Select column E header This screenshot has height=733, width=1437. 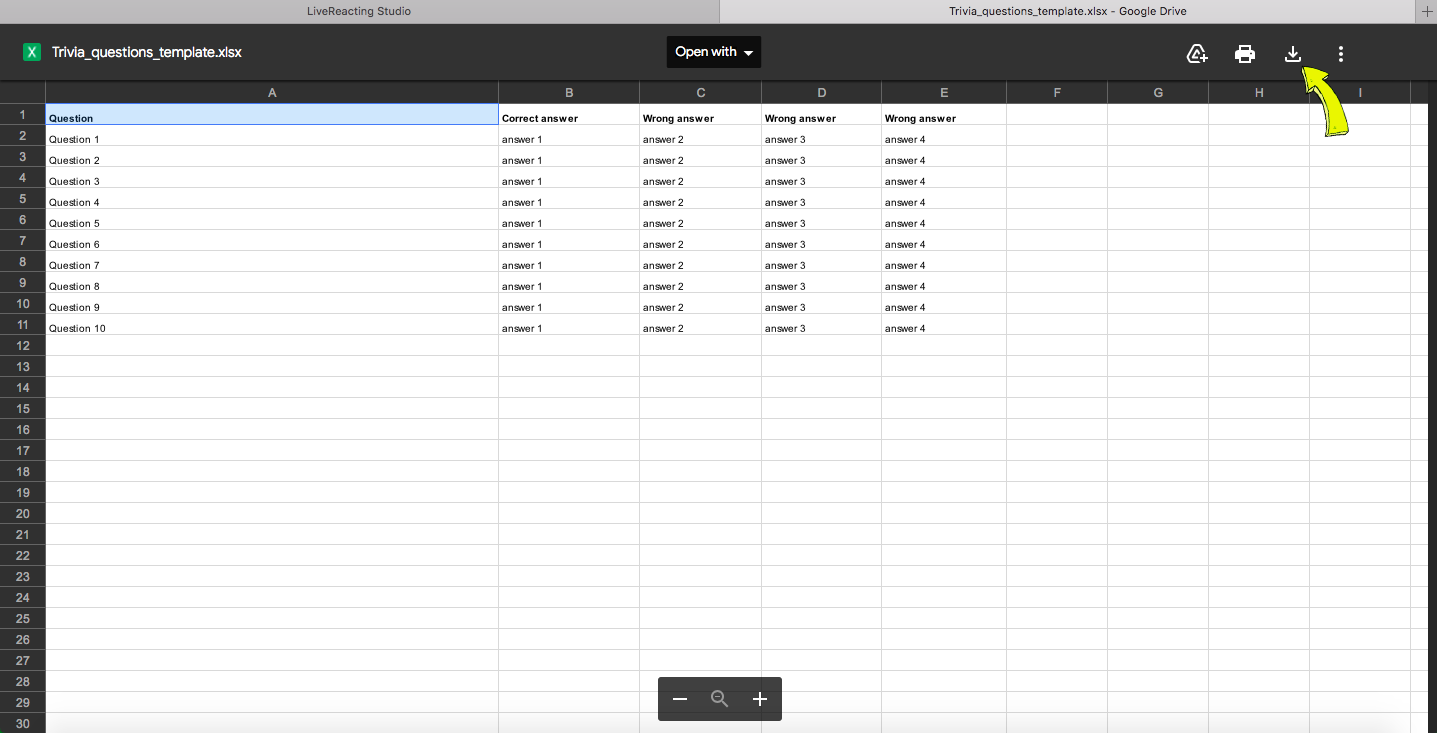coord(944,92)
